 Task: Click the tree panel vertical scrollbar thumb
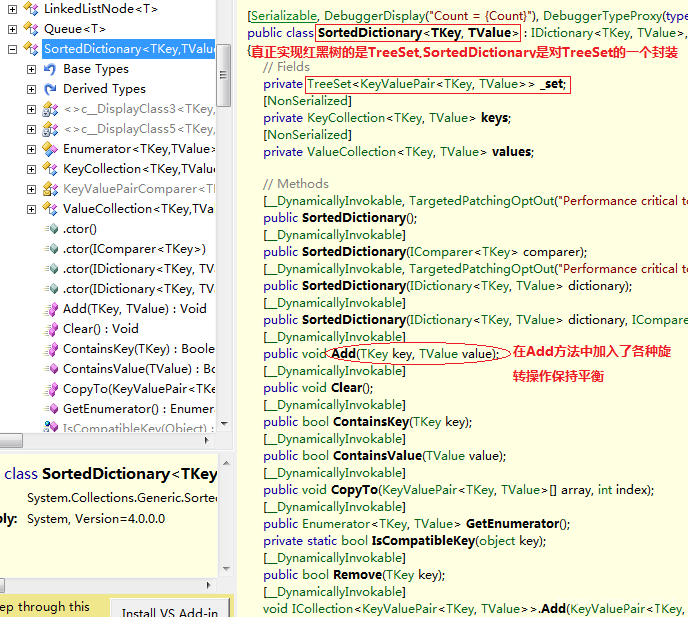(224, 75)
